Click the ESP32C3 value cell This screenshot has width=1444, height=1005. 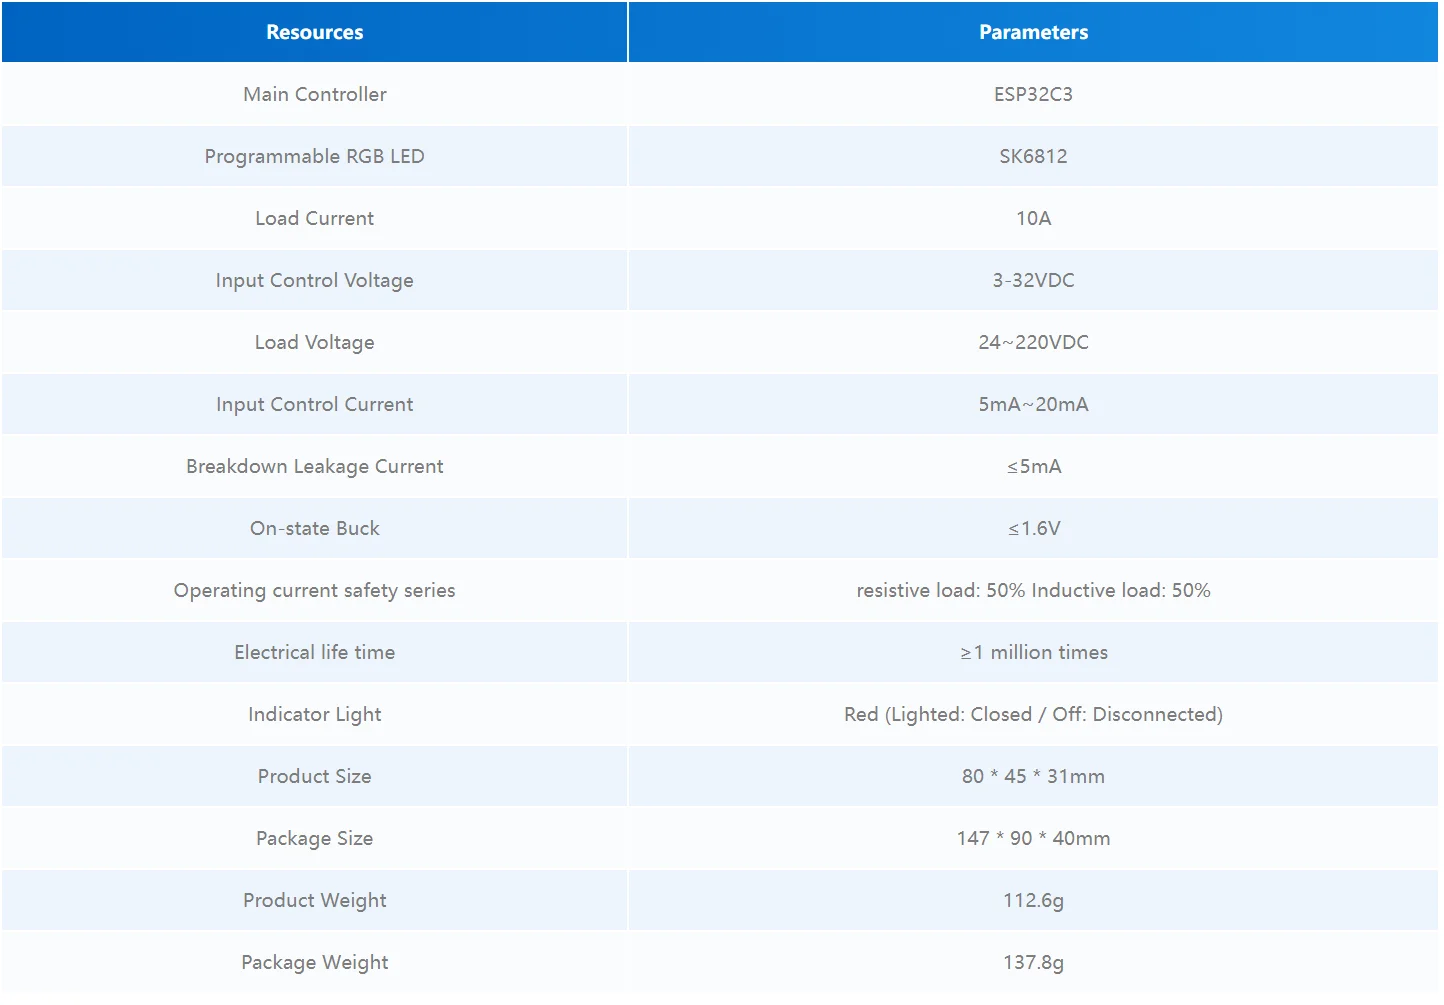coord(1033,94)
